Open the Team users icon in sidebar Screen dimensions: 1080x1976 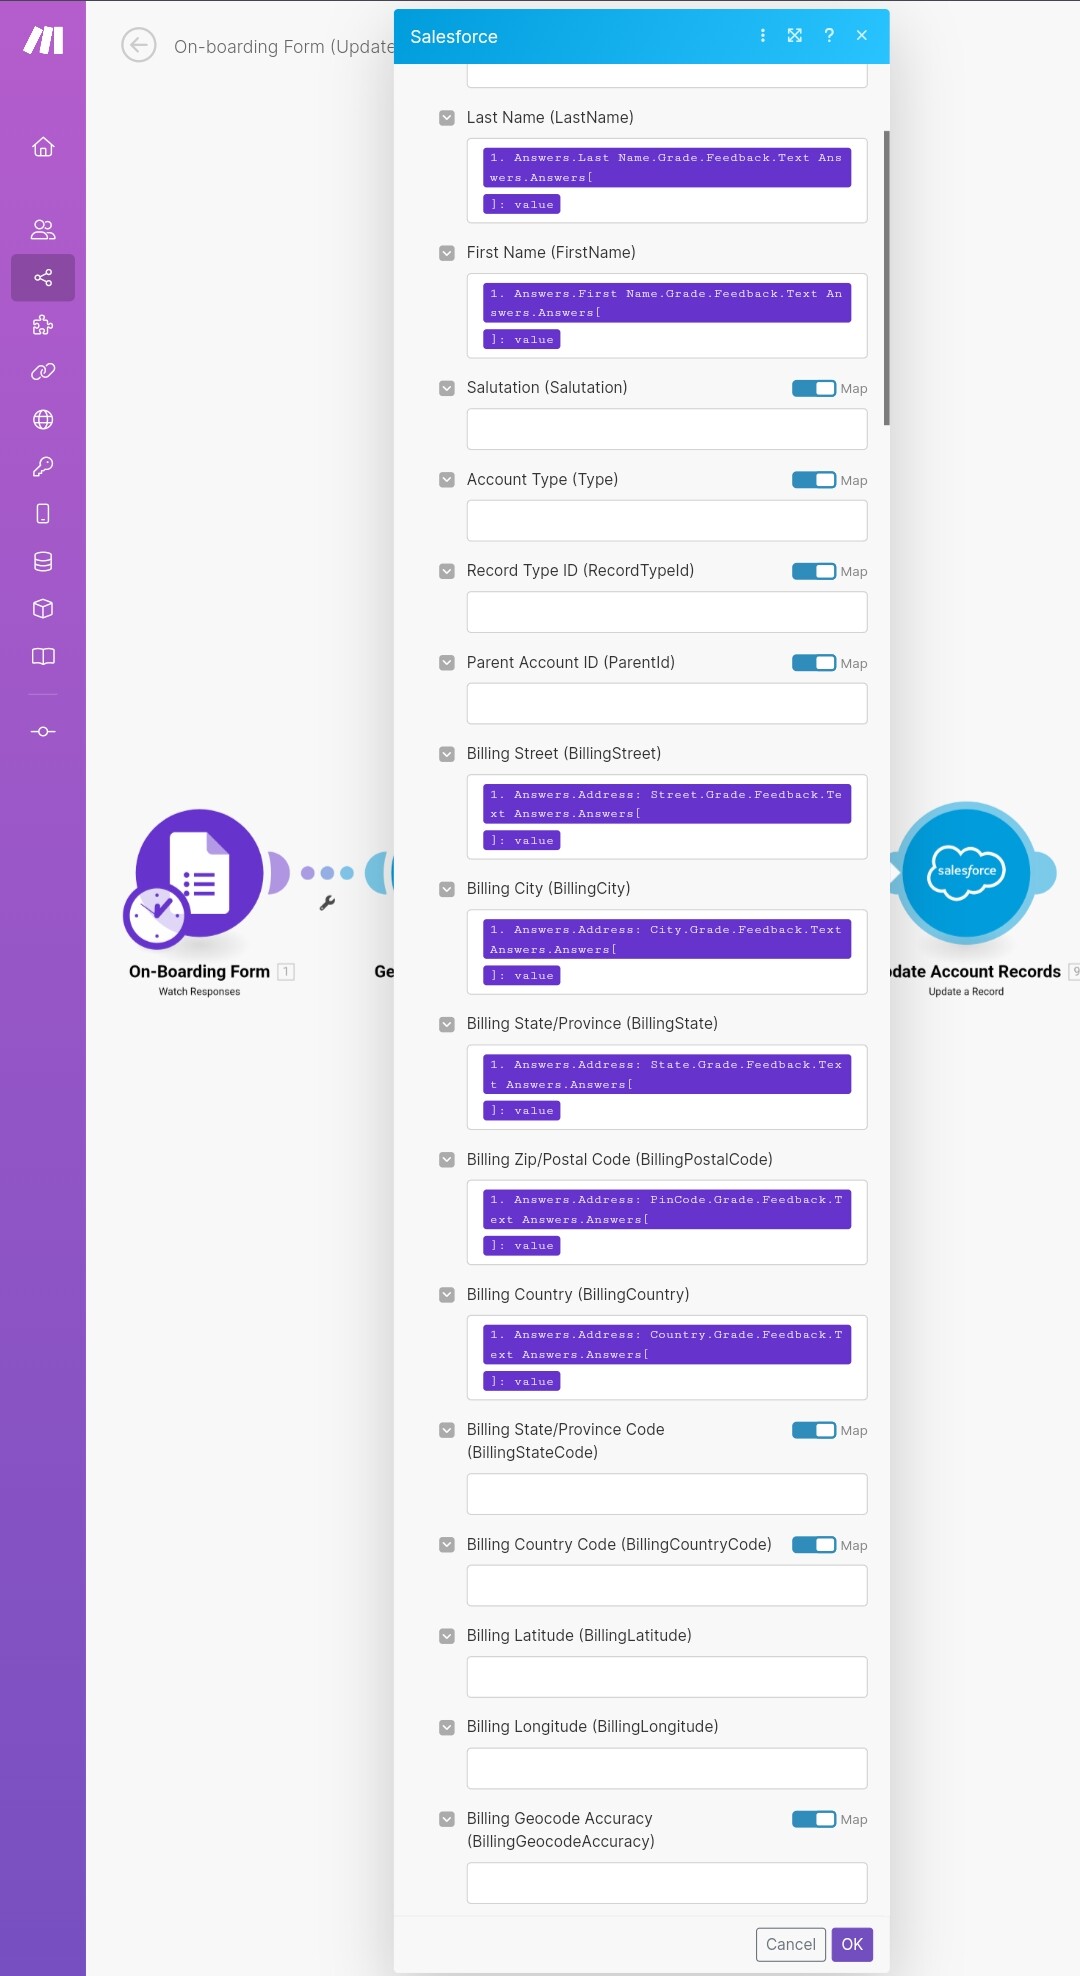point(43,230)
